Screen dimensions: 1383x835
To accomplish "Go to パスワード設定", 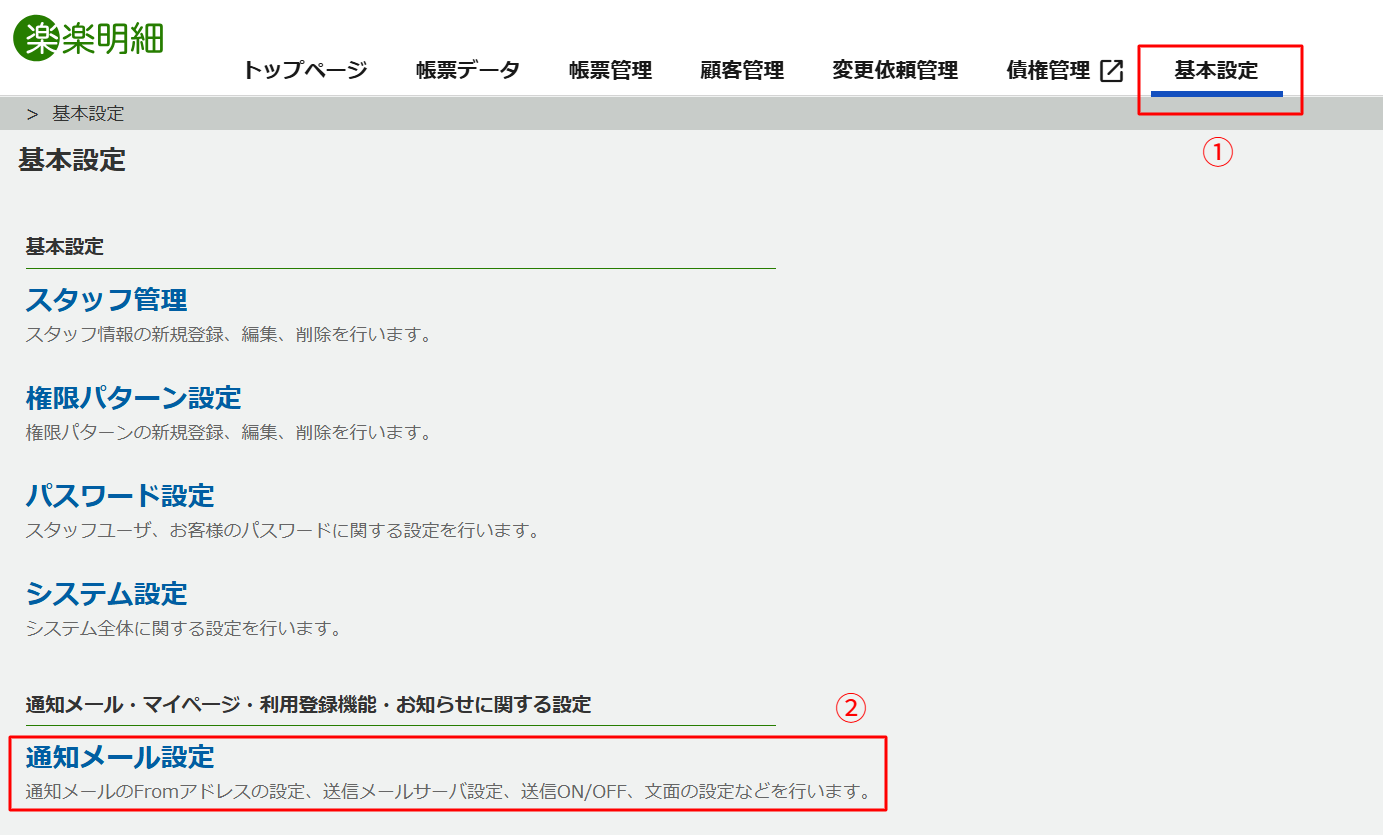I will point(120,495).
